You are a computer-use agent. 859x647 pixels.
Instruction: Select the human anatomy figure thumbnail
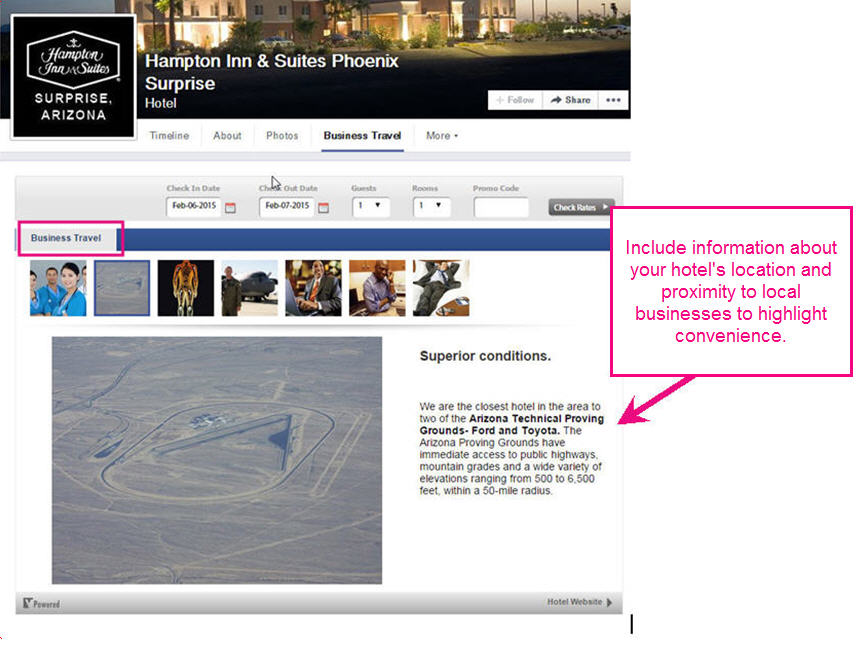click(186, 288)
